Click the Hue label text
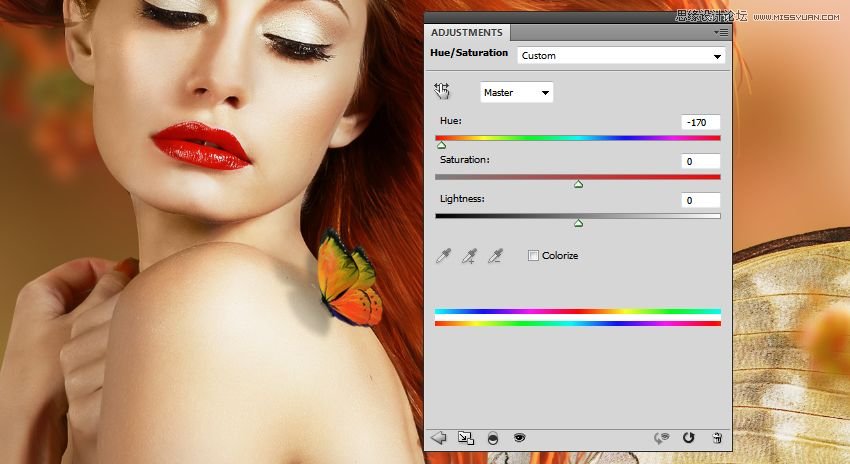This screenshot has width=850, height=464. [x=451, y=121]
